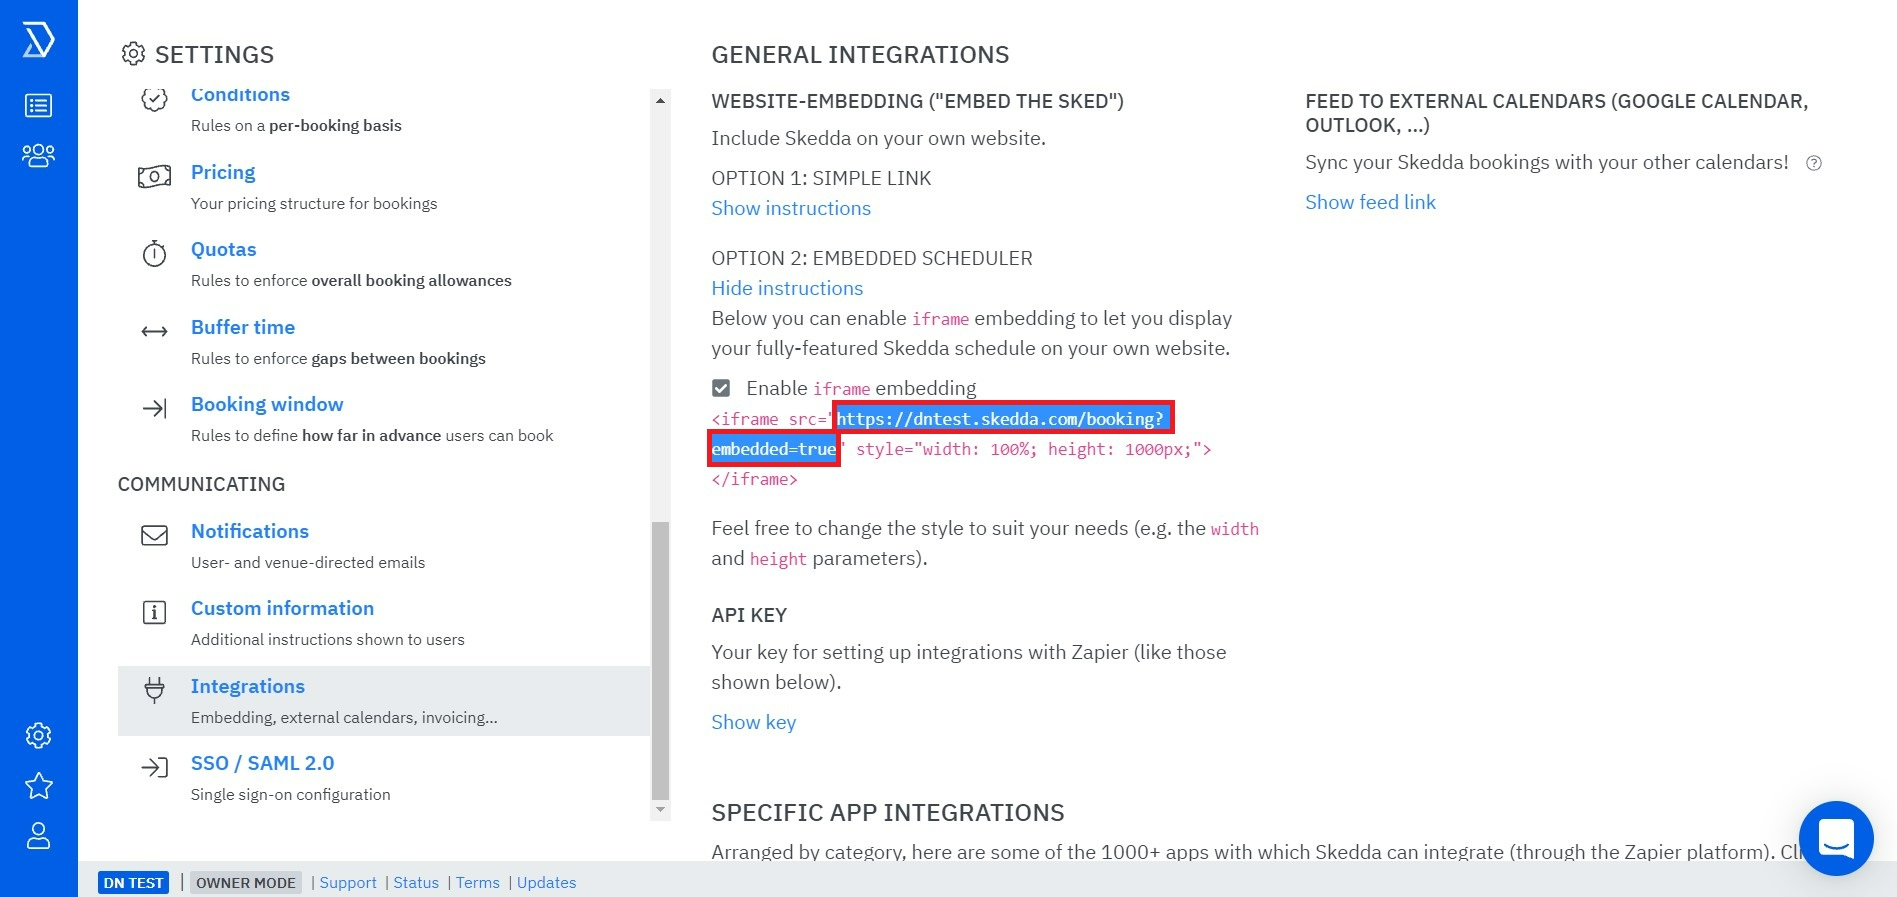Click the settings list scrollbar thumb
The height and width of the screenshot is (897, 1897).
click(660, 661)
